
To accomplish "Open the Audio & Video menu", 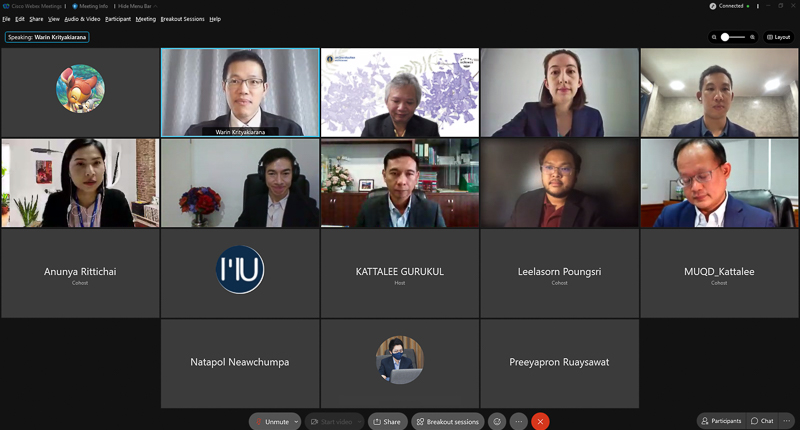I will [x=82, y=19].
